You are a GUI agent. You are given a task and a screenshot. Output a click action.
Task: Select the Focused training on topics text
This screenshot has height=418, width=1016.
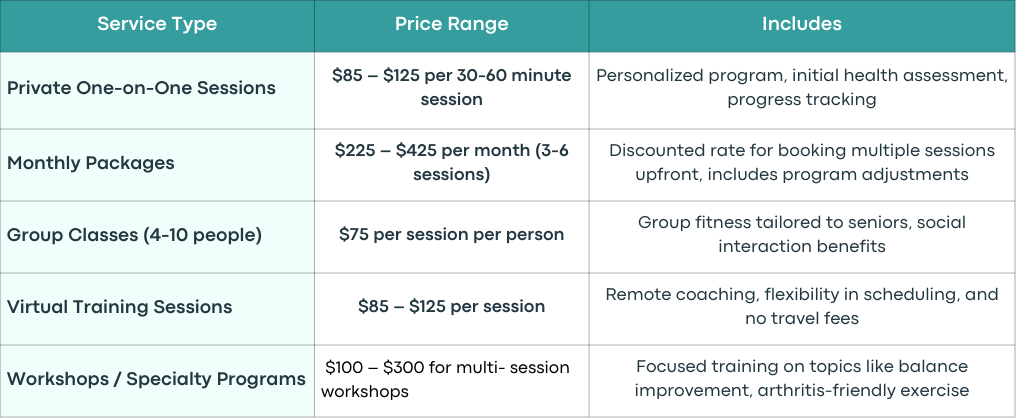pos(802,378)
